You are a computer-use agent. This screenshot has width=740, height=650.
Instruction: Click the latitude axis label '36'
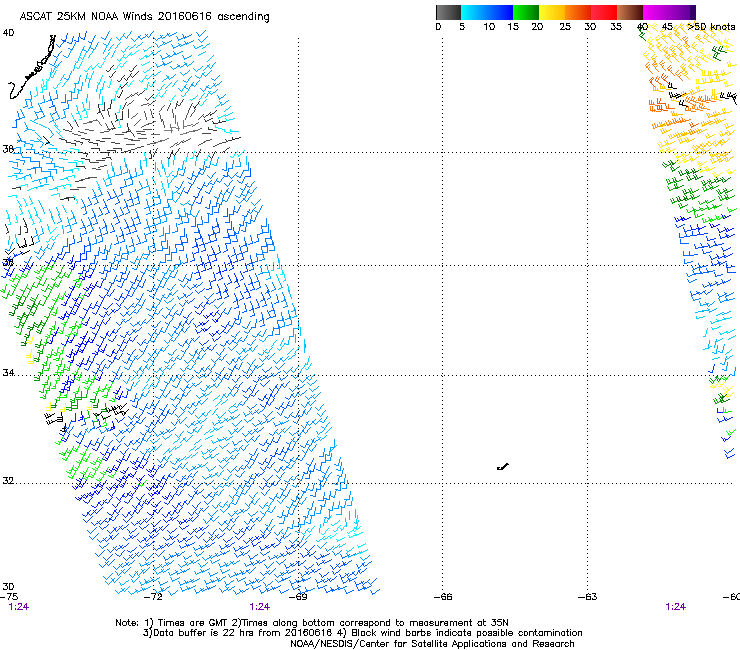click(8, 262)
